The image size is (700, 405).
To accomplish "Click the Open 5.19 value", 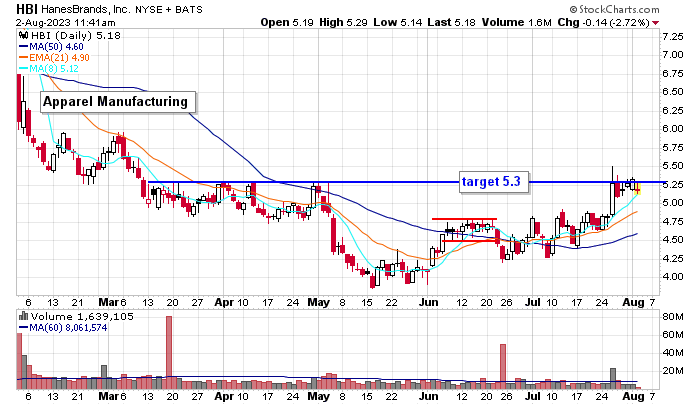I will pyautogui.click(x=287, y=22).
